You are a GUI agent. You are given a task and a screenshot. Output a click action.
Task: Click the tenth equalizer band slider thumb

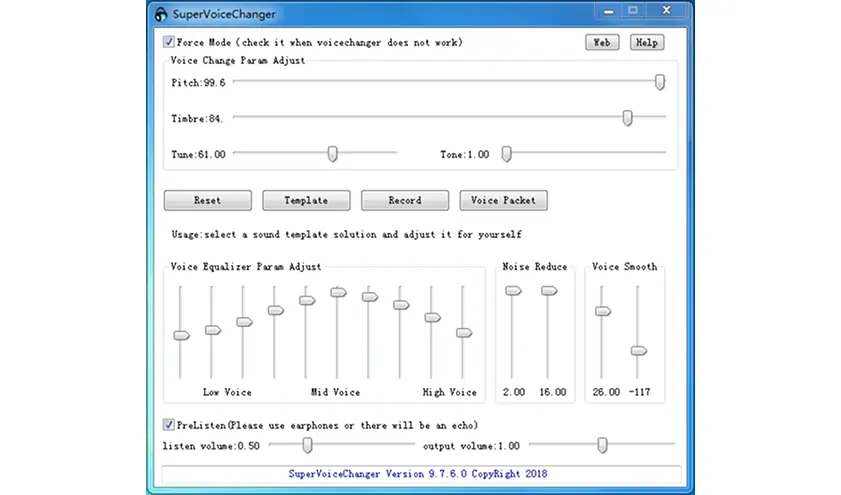pyautogui.click(x=464, y=333)
